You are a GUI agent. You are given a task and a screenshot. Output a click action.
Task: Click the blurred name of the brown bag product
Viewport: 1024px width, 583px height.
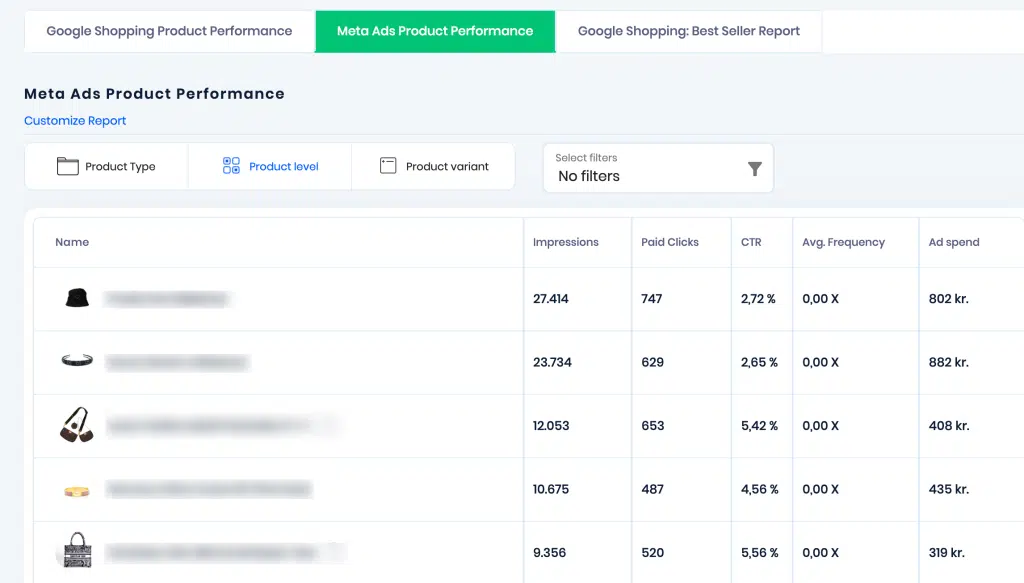(x=222, y=426)
